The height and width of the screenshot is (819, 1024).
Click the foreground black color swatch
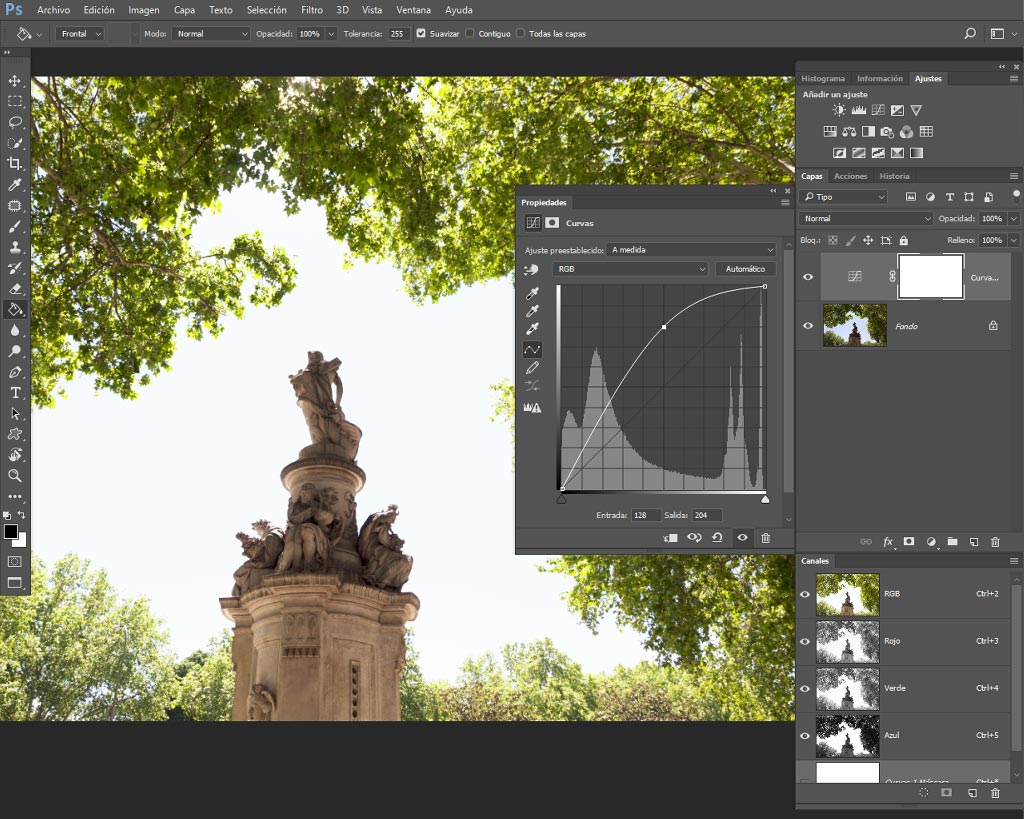(10, 532)
